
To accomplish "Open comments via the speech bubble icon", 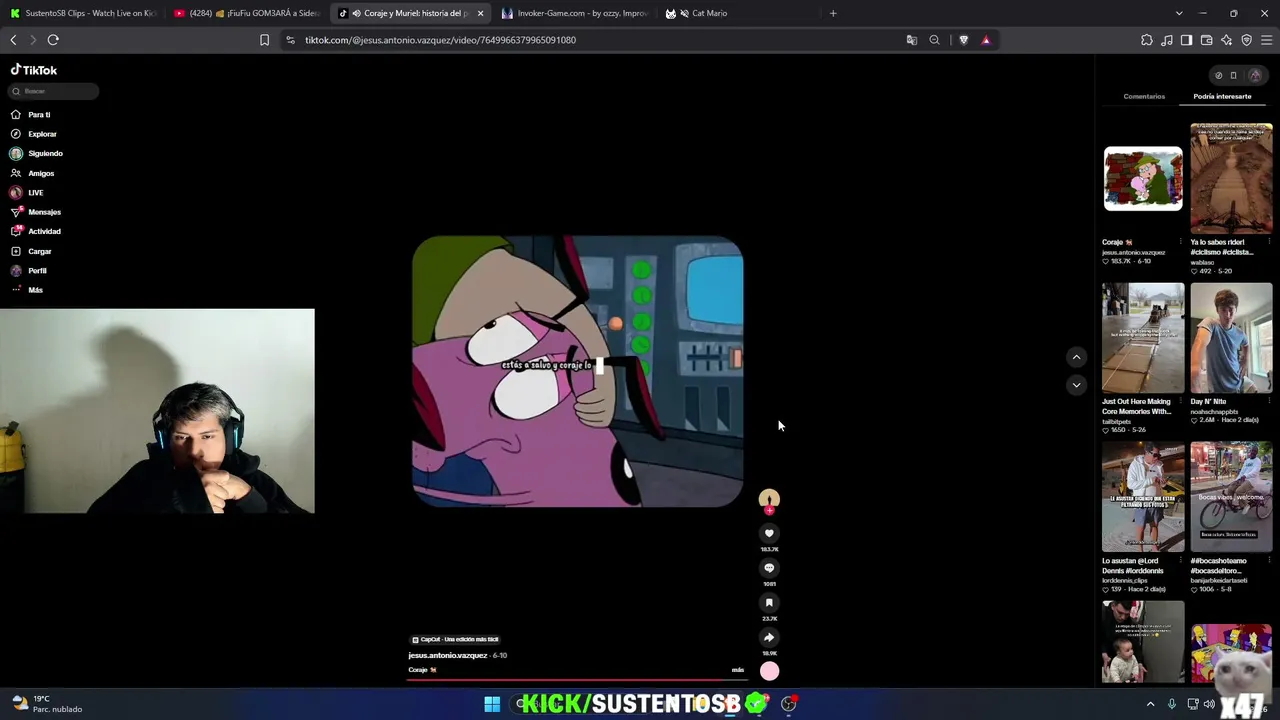I will coord(769,568).
